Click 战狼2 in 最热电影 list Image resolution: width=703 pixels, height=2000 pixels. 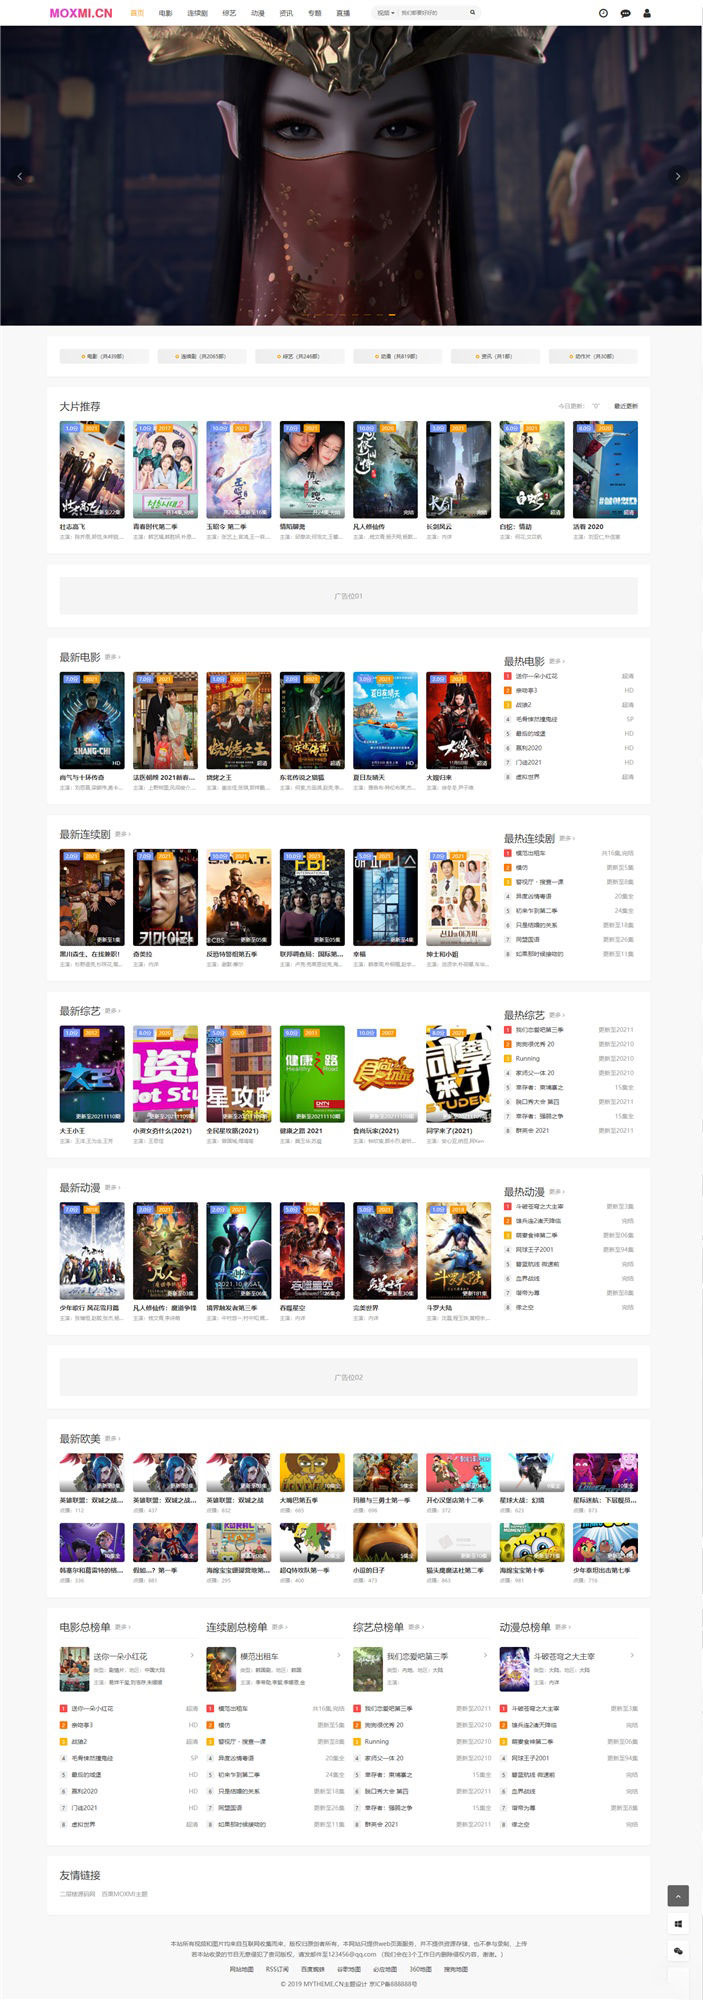524,705
